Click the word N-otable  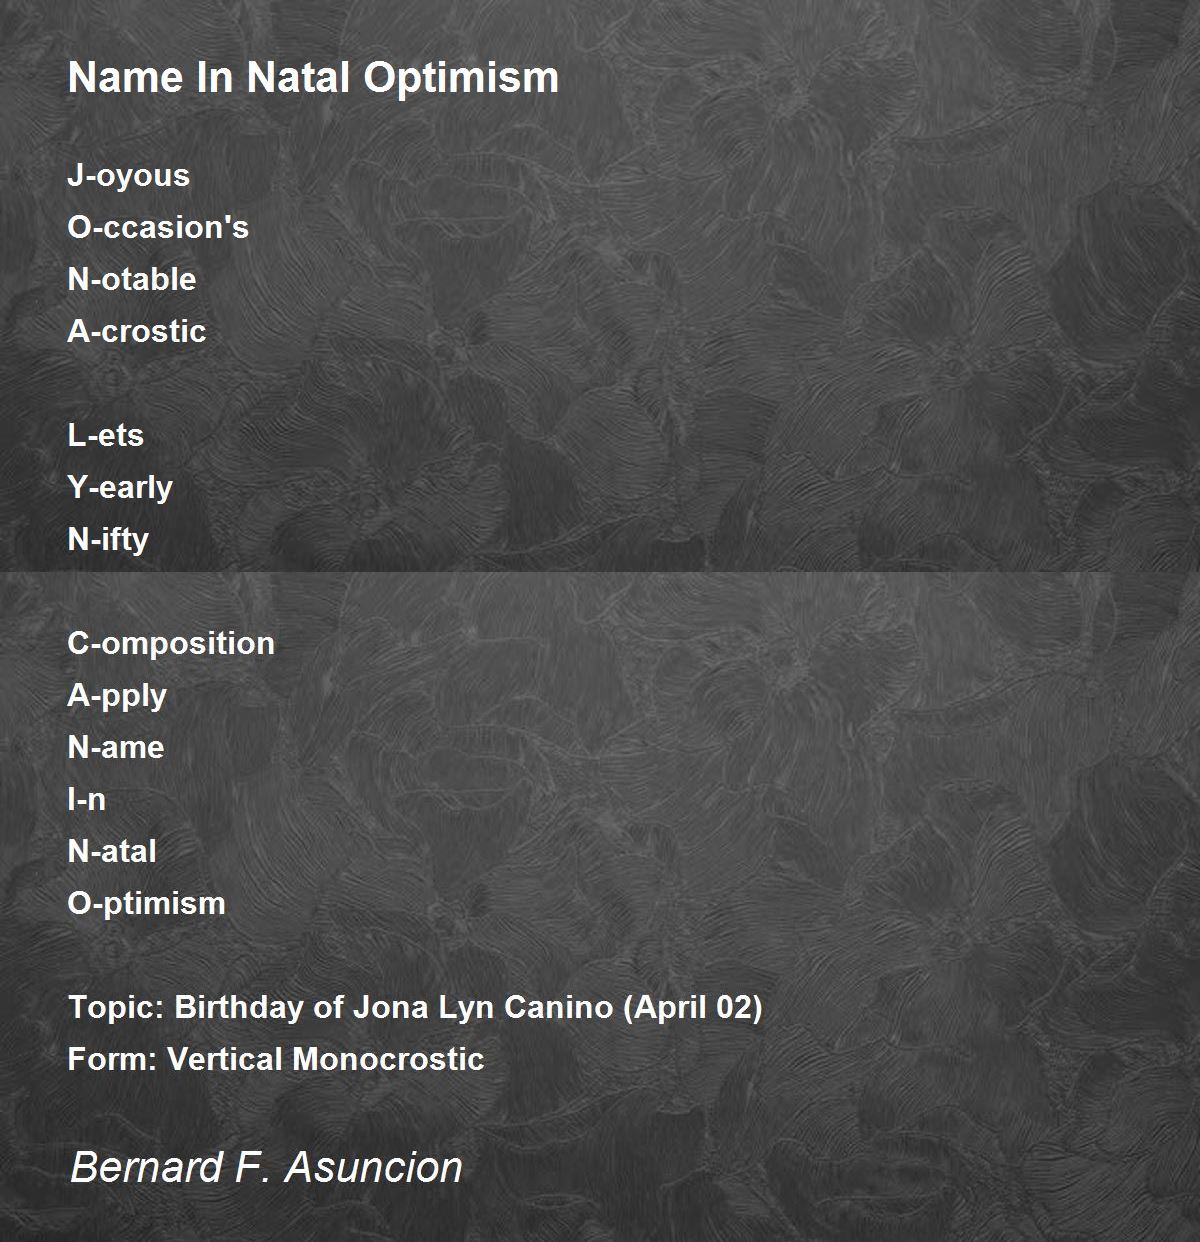click(132, 279)
